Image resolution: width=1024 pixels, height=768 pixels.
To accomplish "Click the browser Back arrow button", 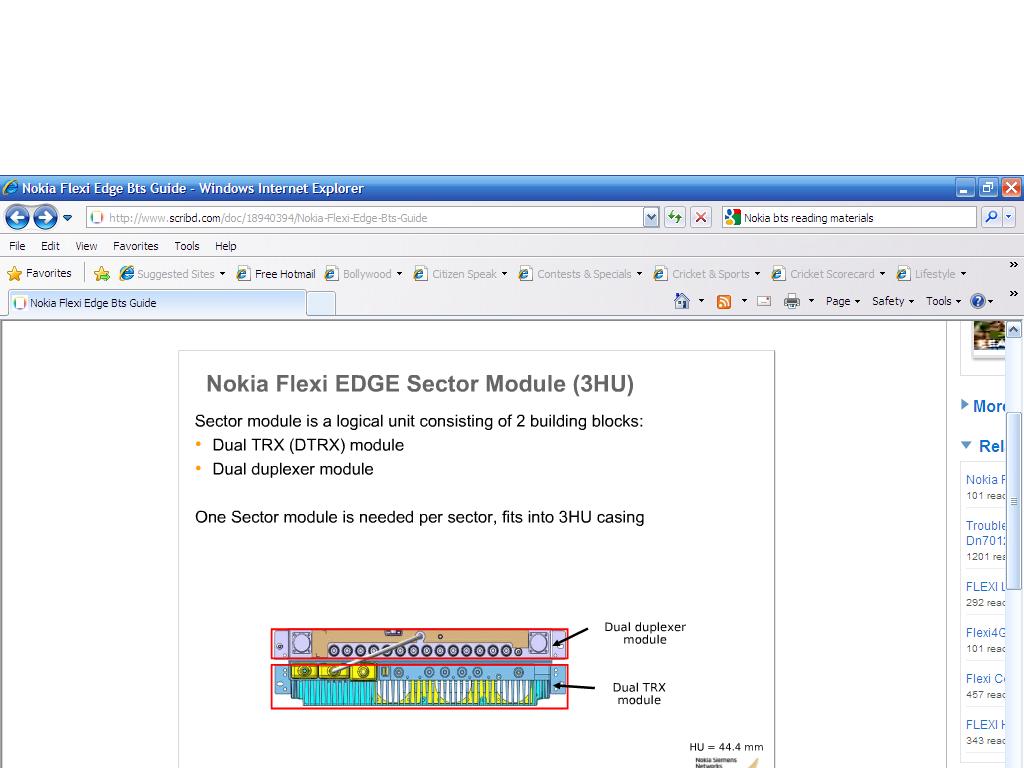I will click(x=17, y=217).
